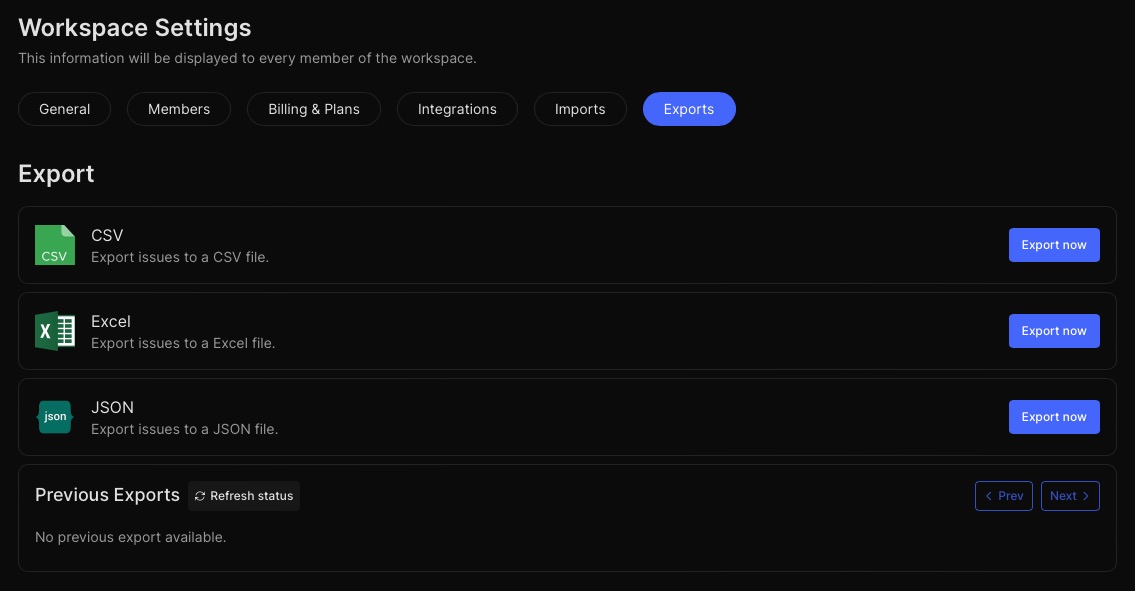Click the Previous Exports heading
This screenshot has height=591, width=1135.
pos(107,495)
